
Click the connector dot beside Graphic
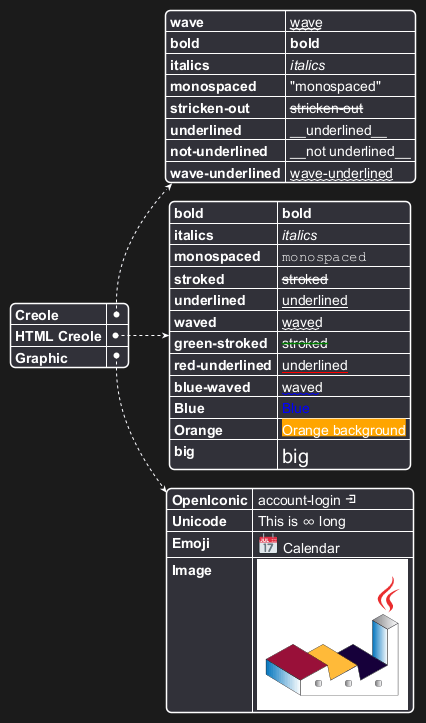(117, 356)
